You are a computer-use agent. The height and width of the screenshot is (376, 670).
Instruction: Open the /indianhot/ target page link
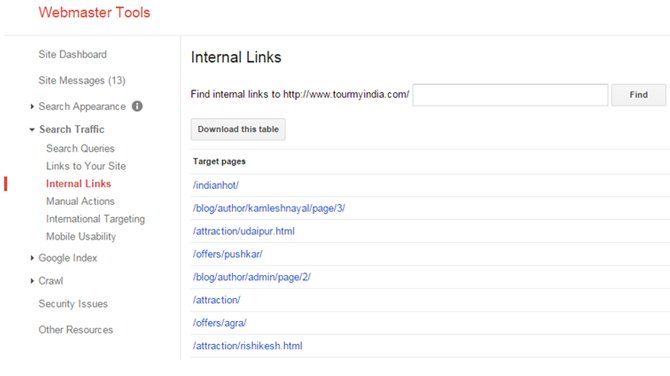[216, 185]
